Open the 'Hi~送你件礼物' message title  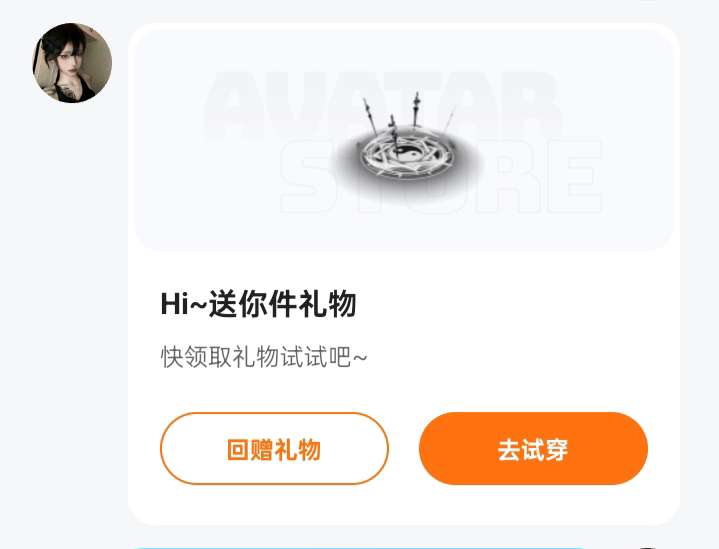(x=259, y=304)
